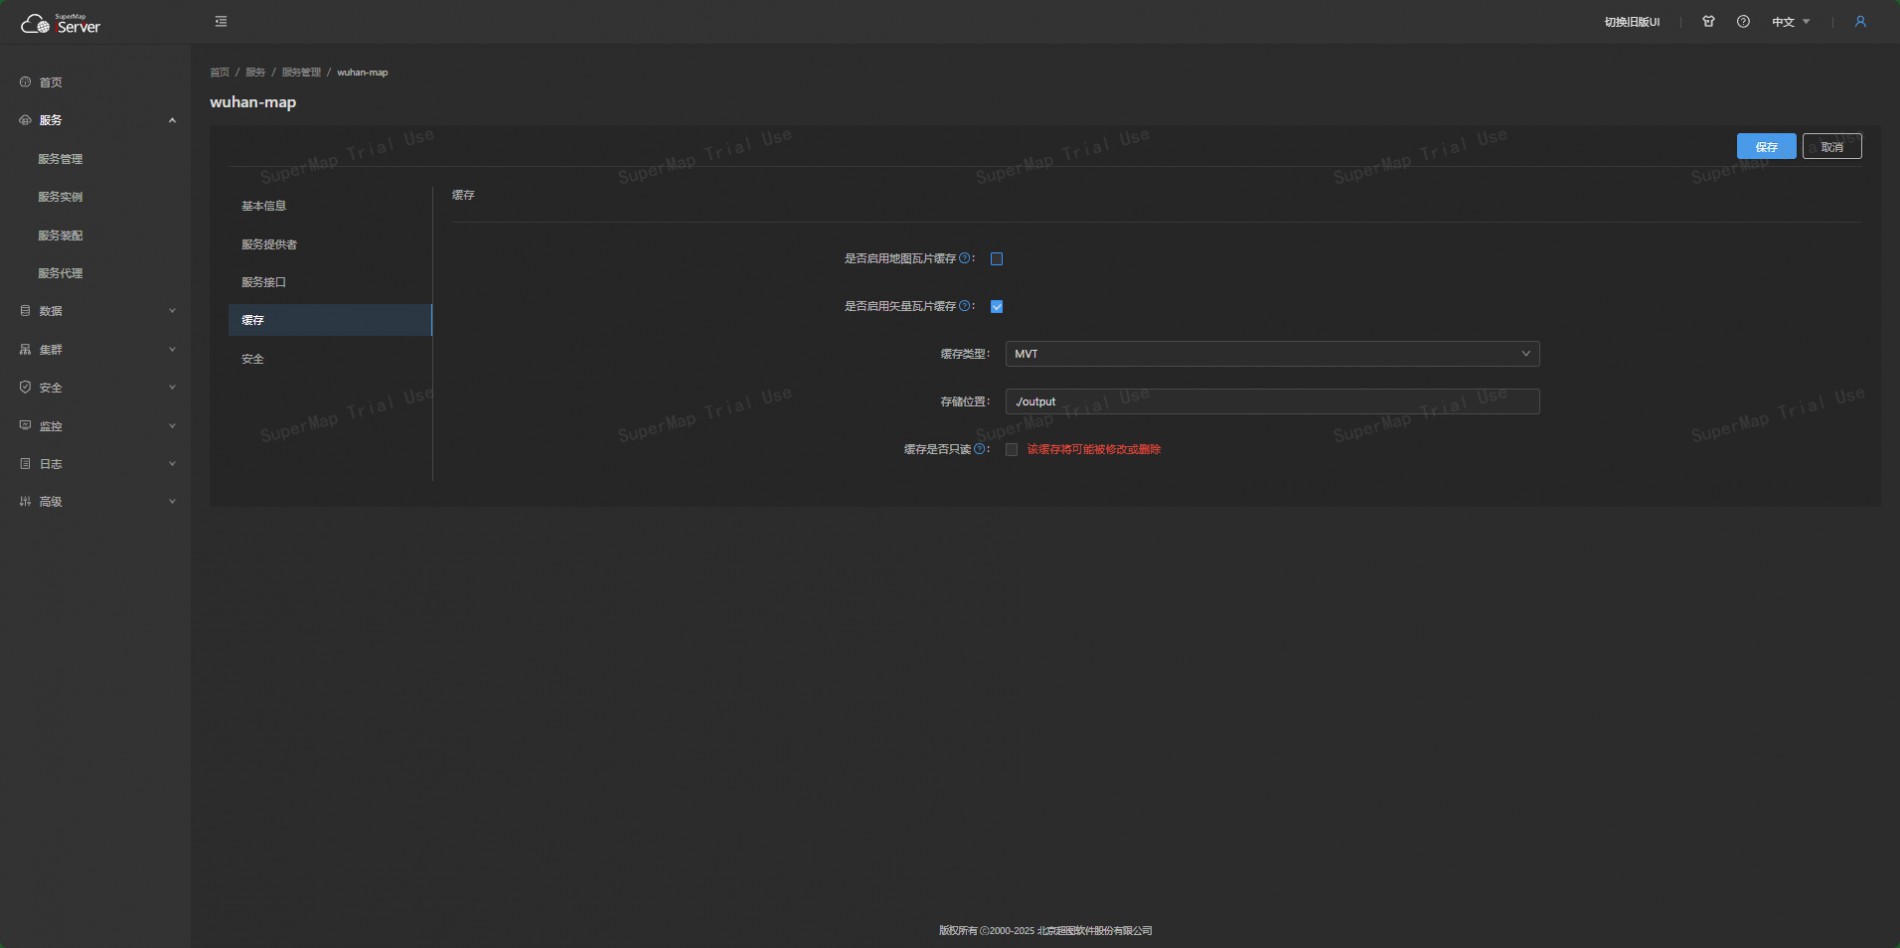Show help tip for 是否启用地图瓦片缓存
The height and width of the screenshot is (948, 1900).
(965, 258)
